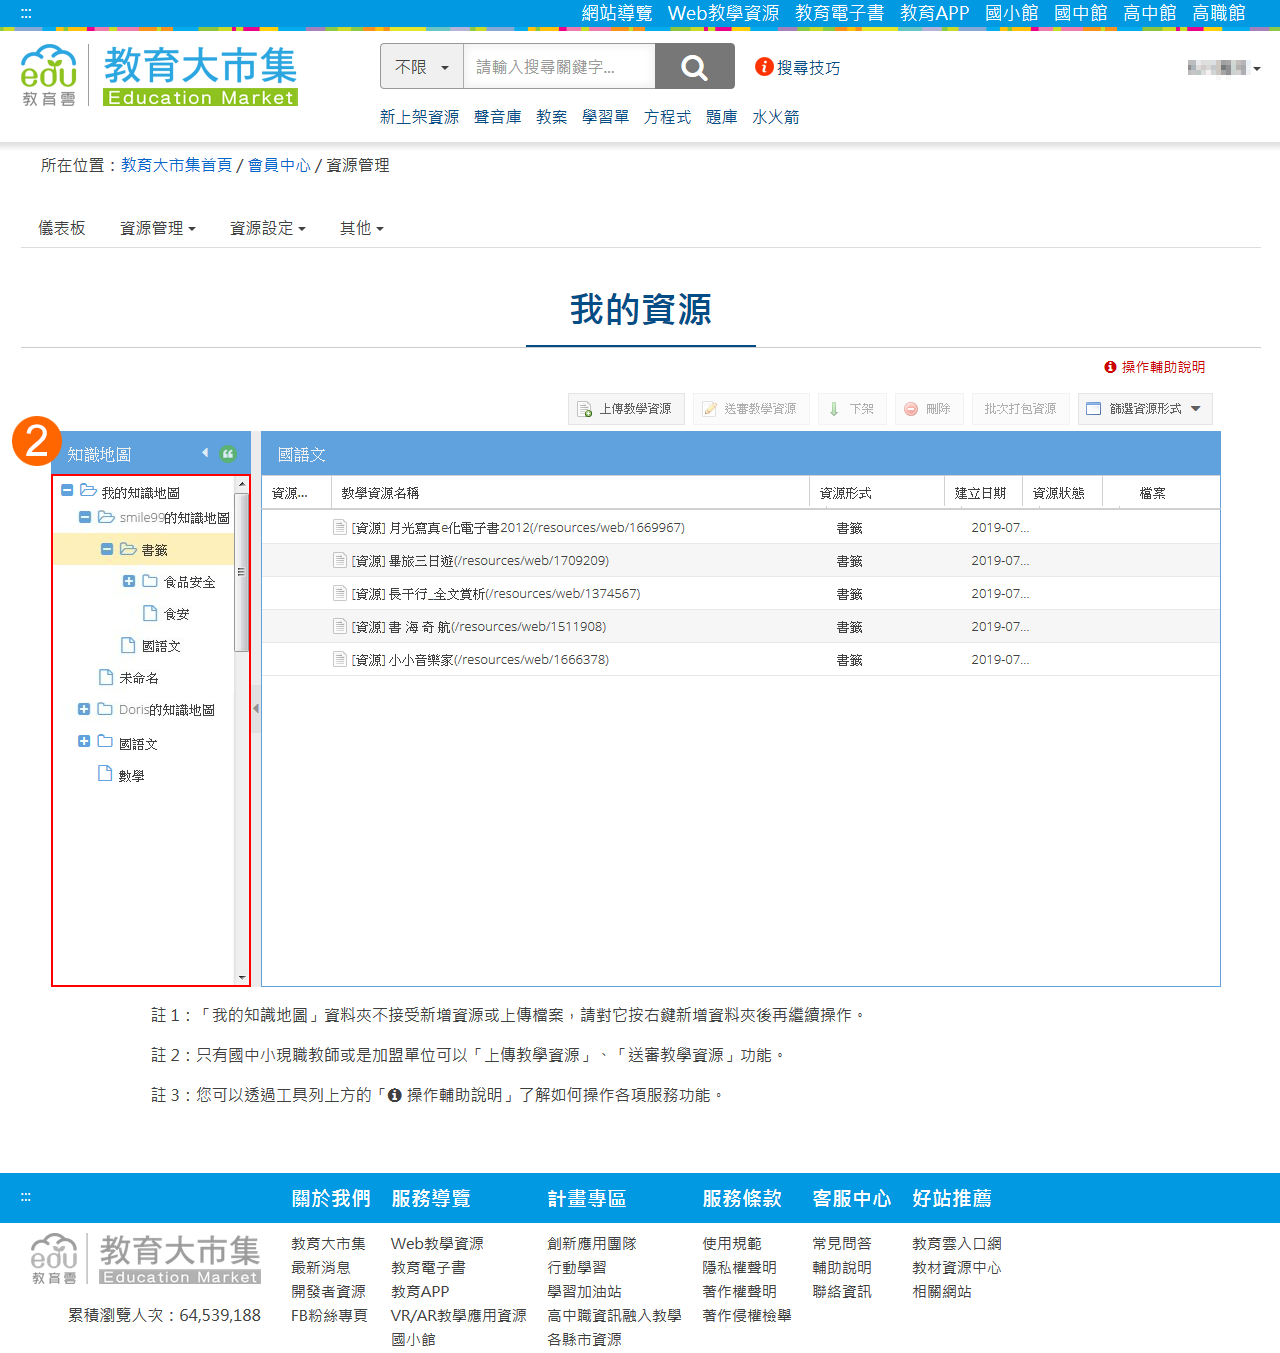
Task: Collapse smile99的知識地圖 node
Action: point(84,517)
